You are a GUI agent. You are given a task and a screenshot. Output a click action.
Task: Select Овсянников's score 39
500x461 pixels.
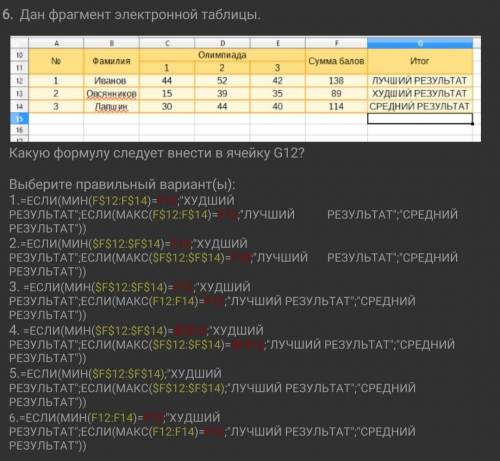[222, 94]
